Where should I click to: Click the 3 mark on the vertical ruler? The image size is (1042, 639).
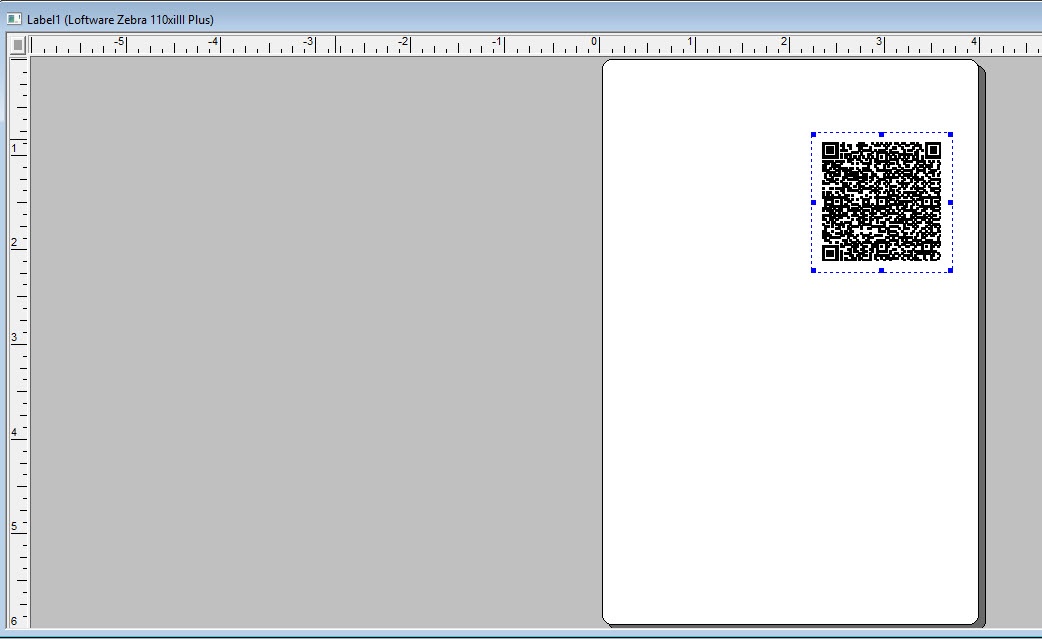pos(14,337)
